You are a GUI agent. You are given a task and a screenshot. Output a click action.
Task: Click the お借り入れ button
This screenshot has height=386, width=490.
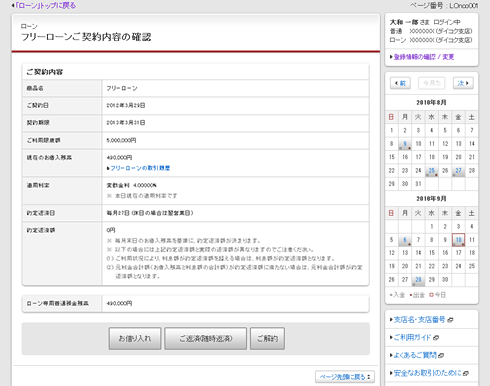point(135,338)
